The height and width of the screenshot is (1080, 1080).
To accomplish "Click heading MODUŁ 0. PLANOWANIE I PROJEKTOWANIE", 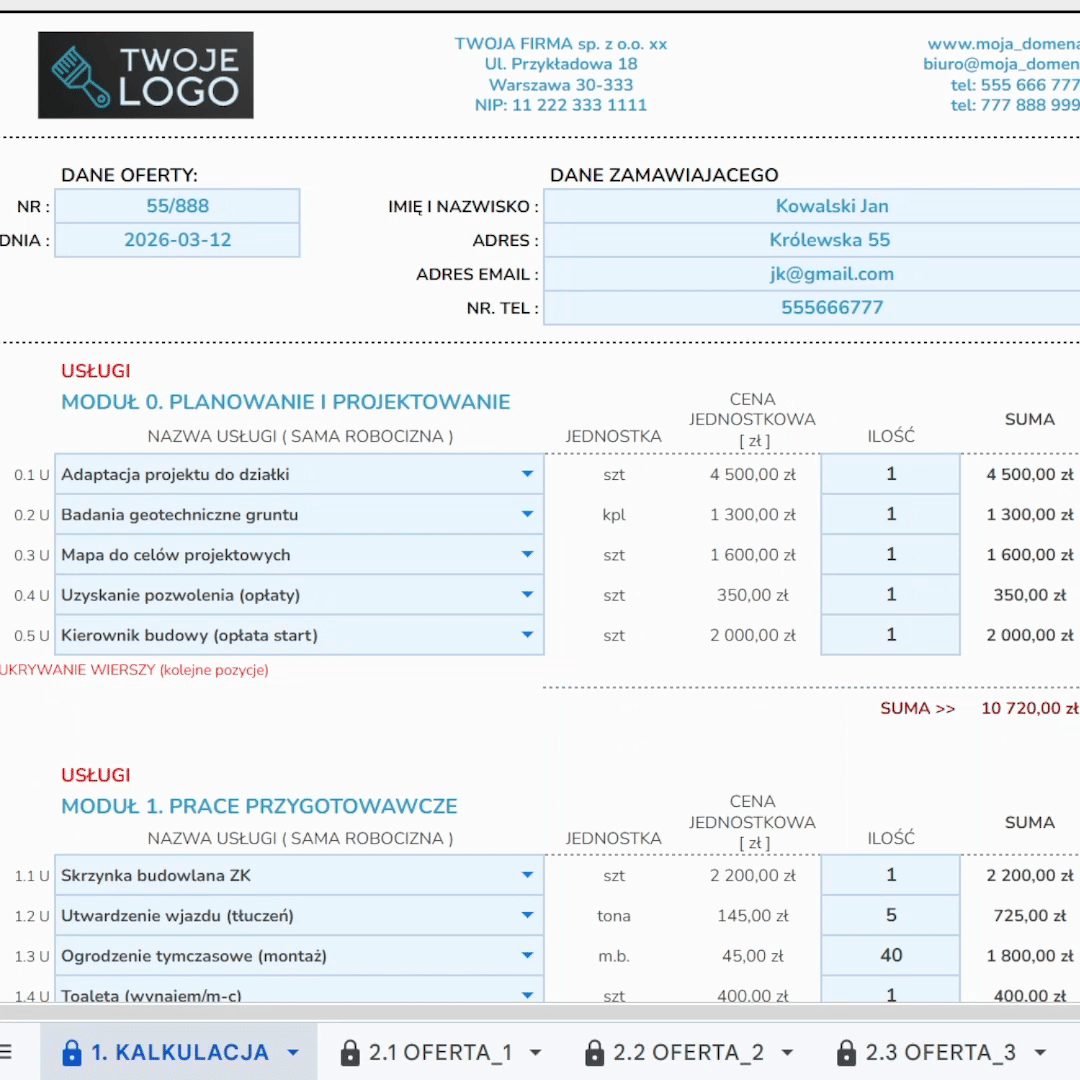I will click(286, 402).
